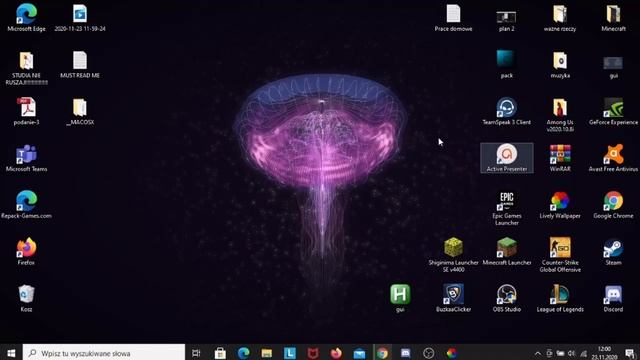Select the WinRAR shortcut

click(x=560, y=158)
